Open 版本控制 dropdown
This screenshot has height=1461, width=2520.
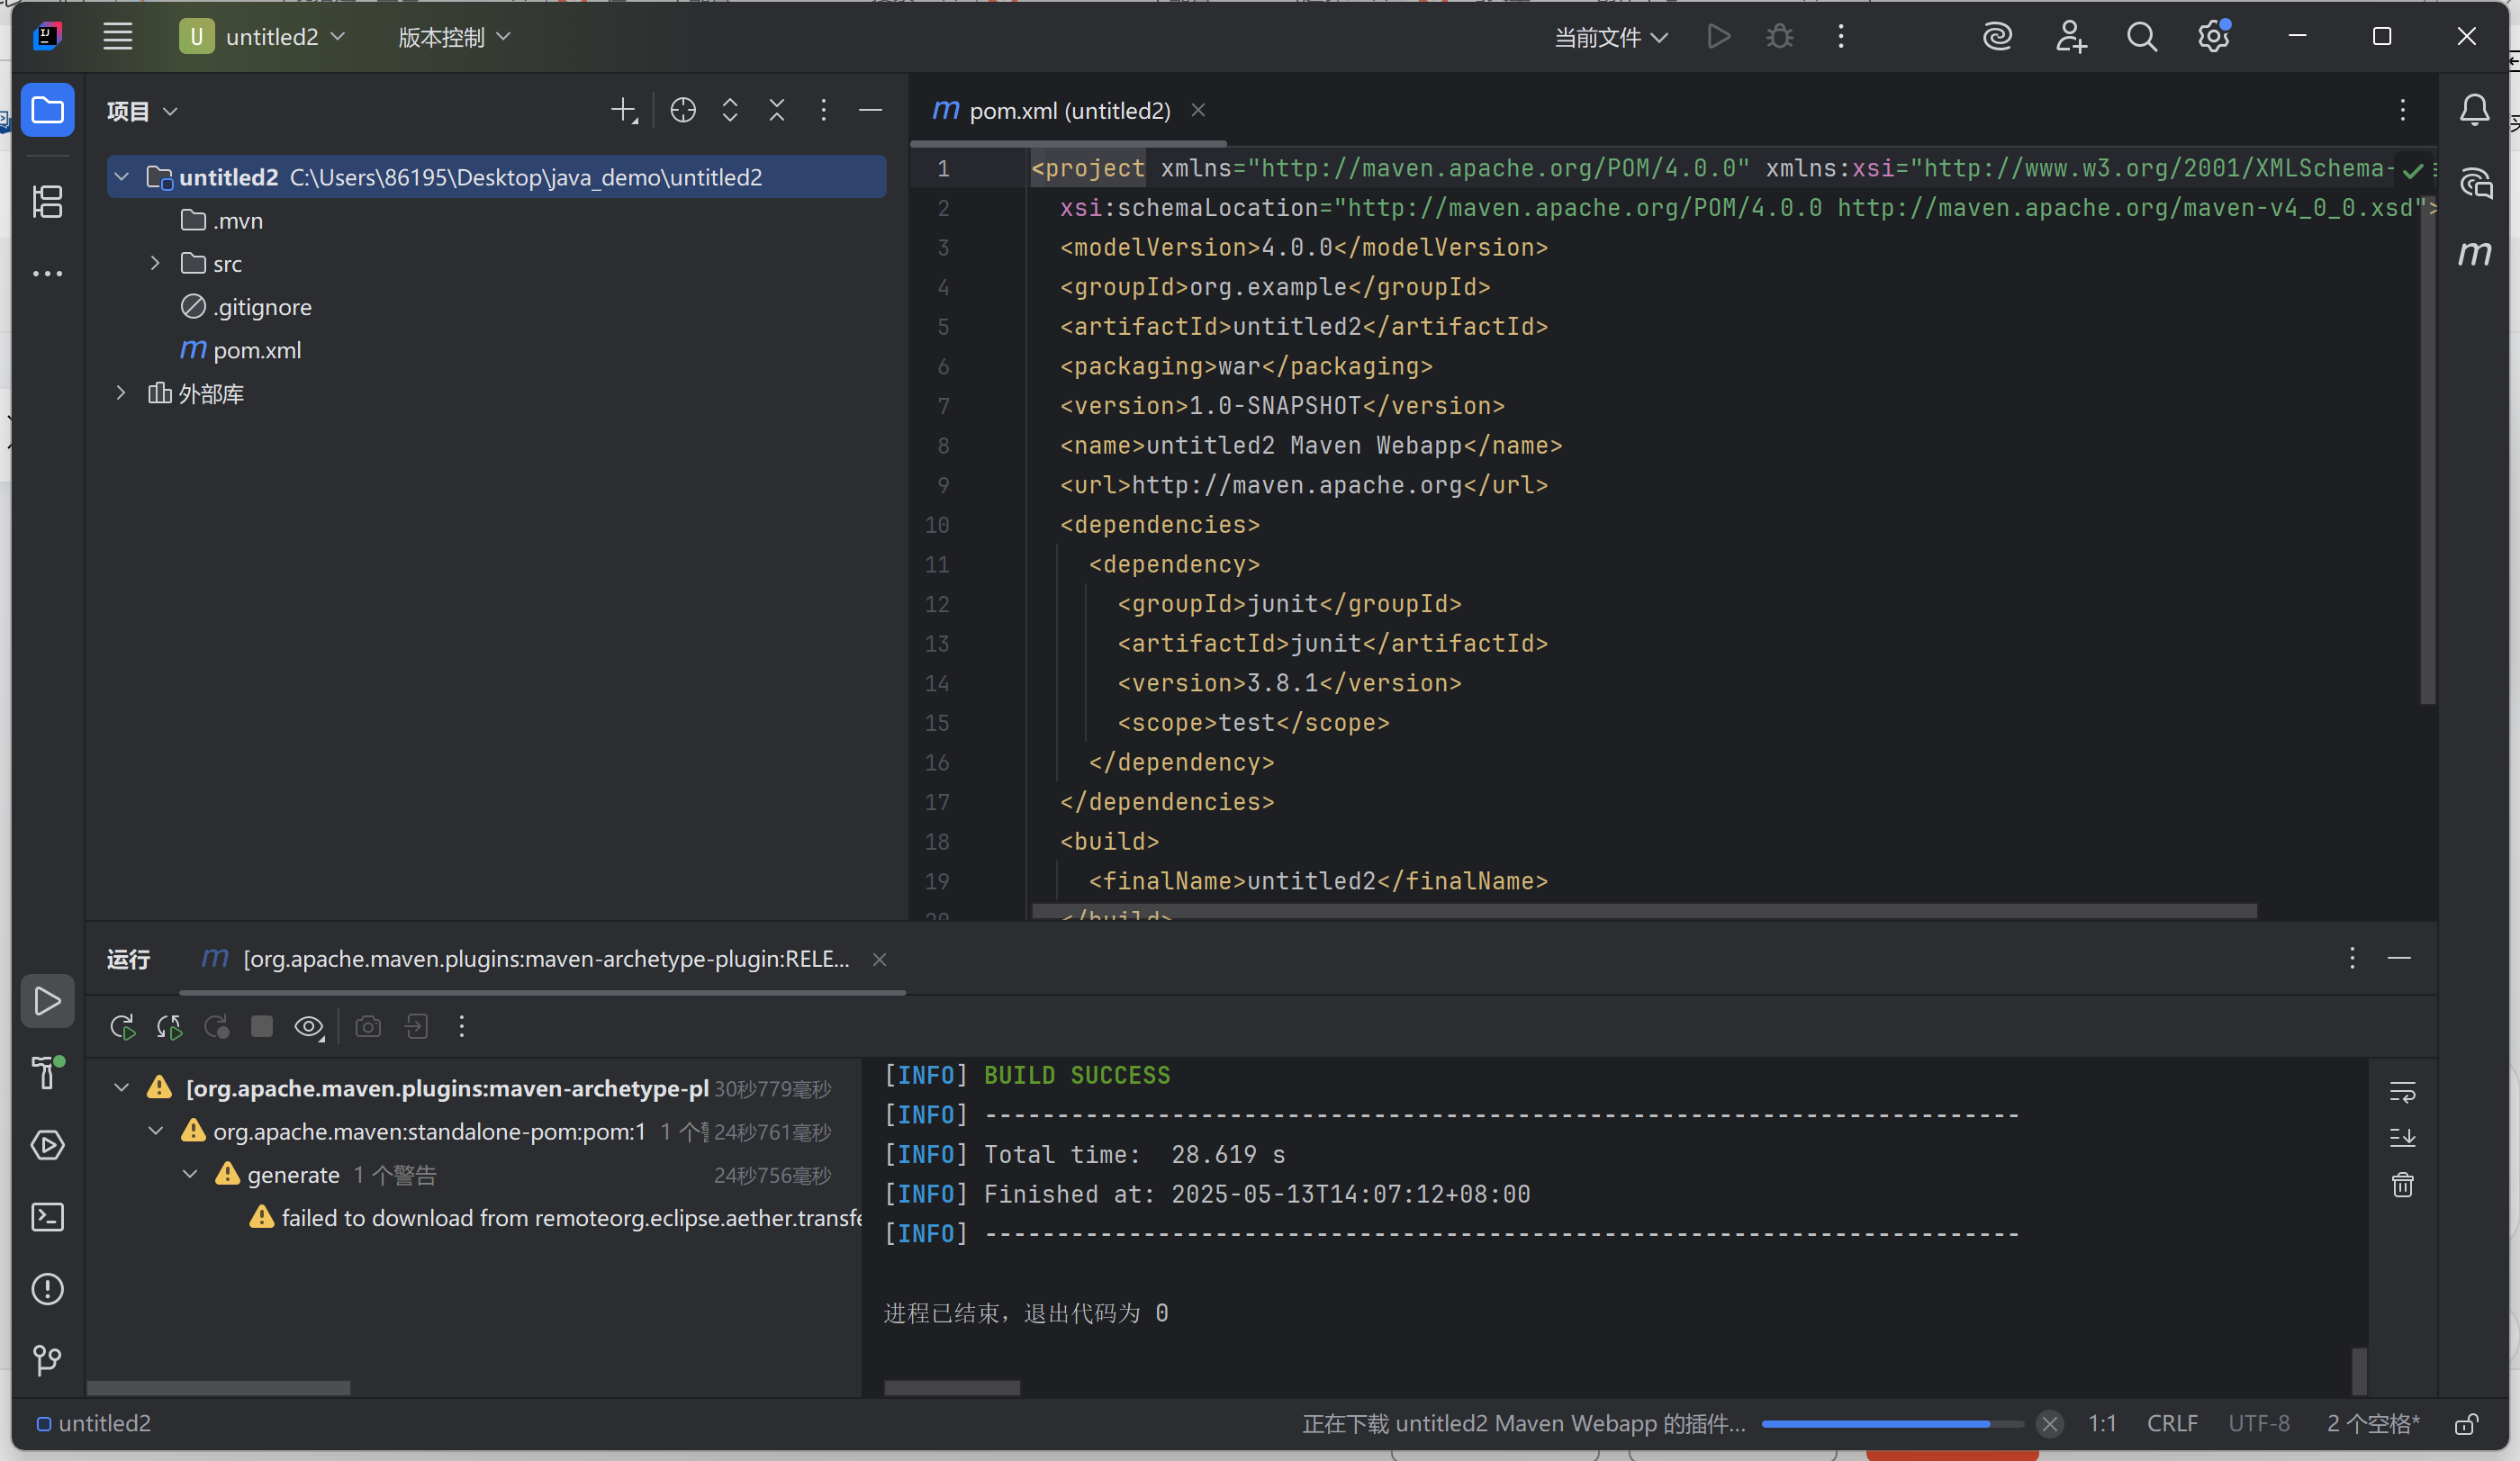click(454, 37)
